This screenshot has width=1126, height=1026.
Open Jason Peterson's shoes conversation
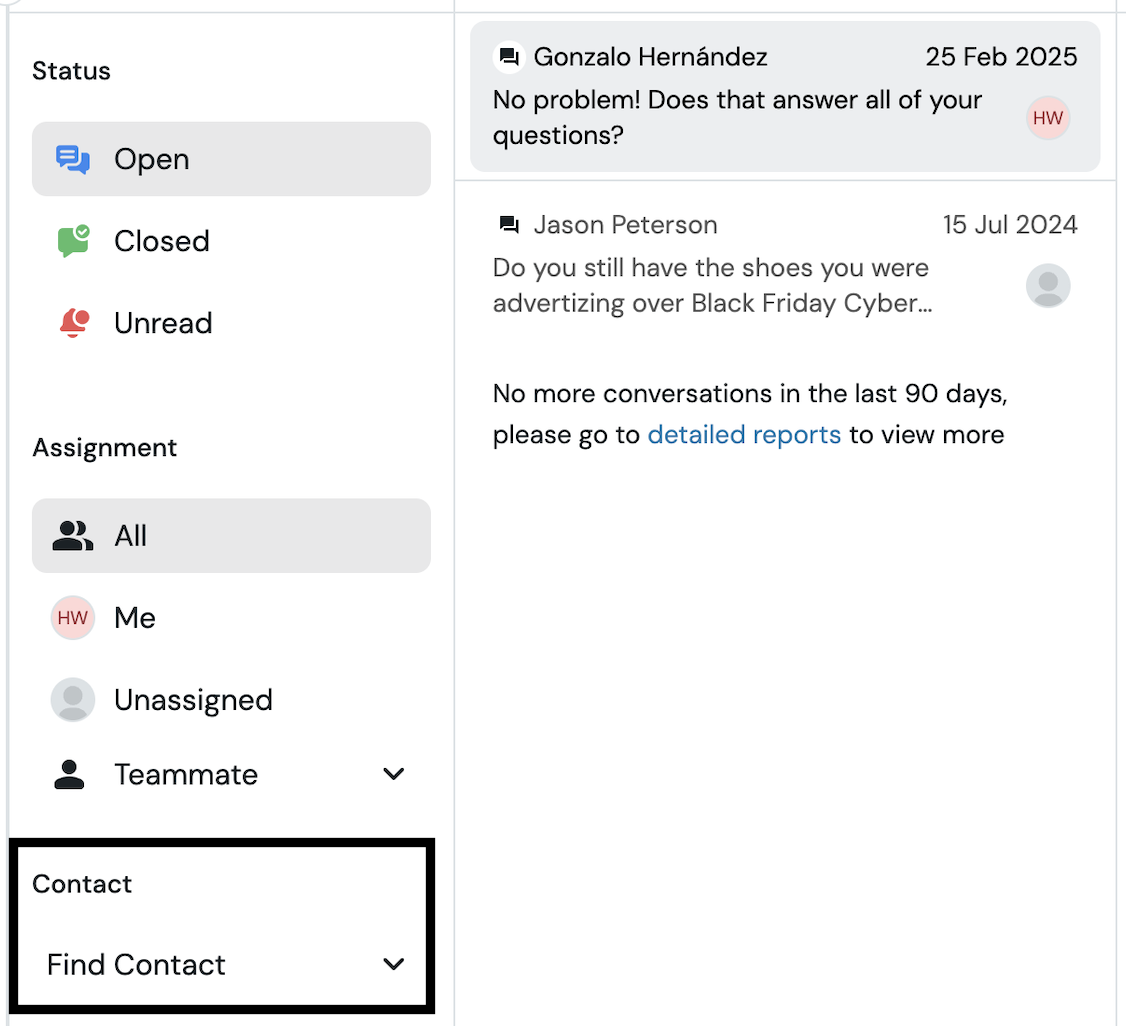[785, 264]
